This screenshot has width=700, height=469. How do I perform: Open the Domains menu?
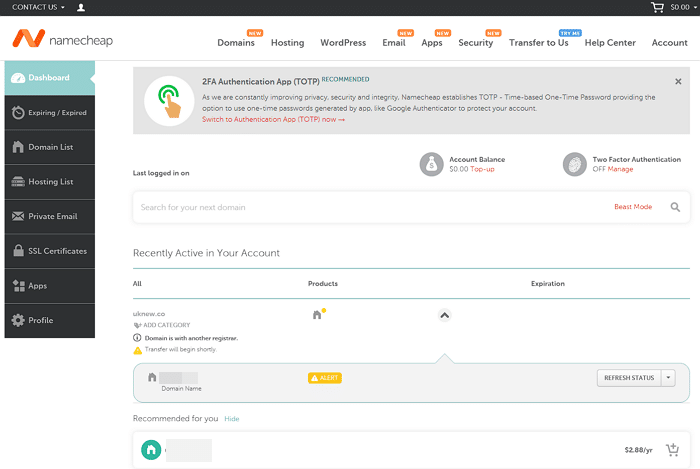(236, 43)
